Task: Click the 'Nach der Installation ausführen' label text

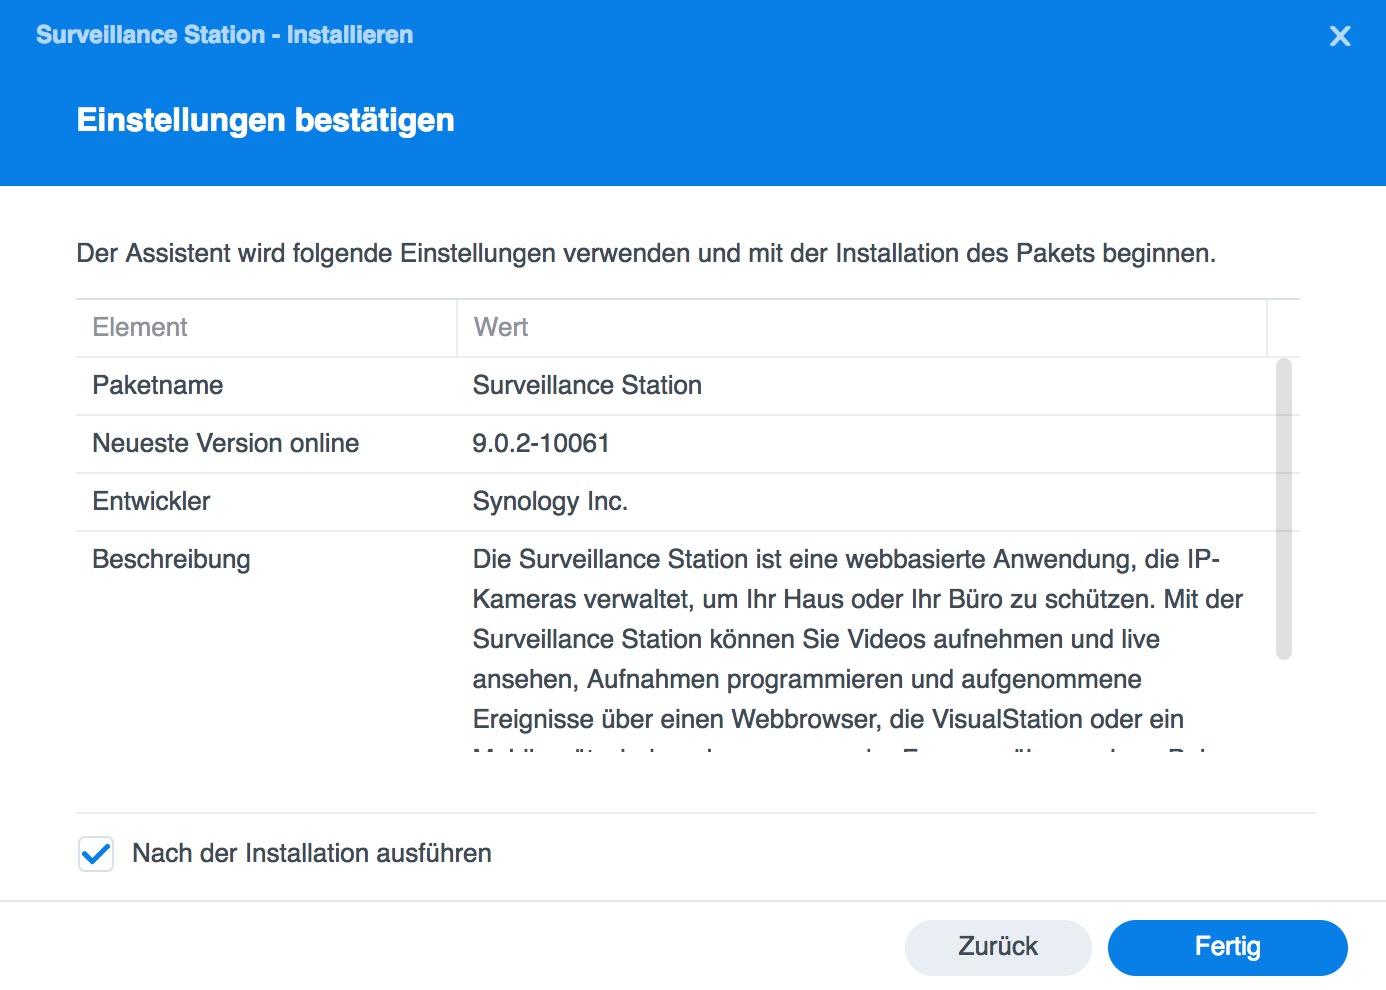Action: pos(312,854)
